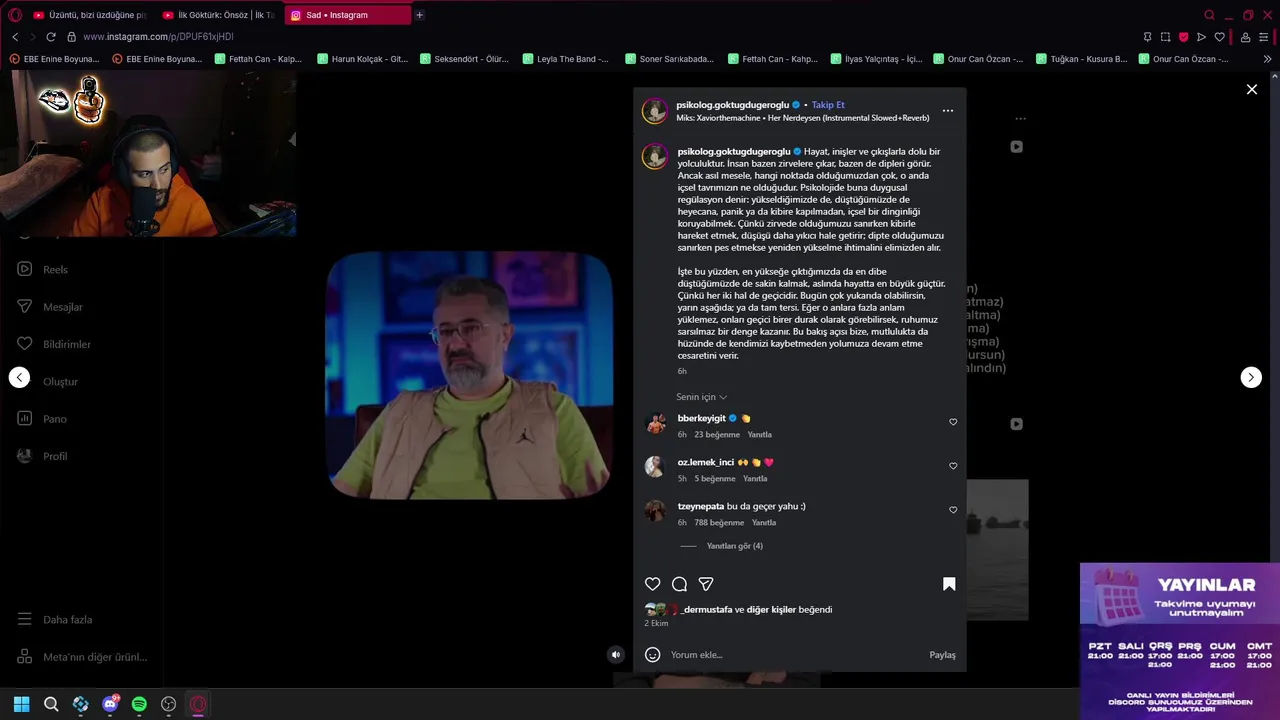1280x720 pixels.
Task: Go to the previous post arrow
Action: coord(19,377)
